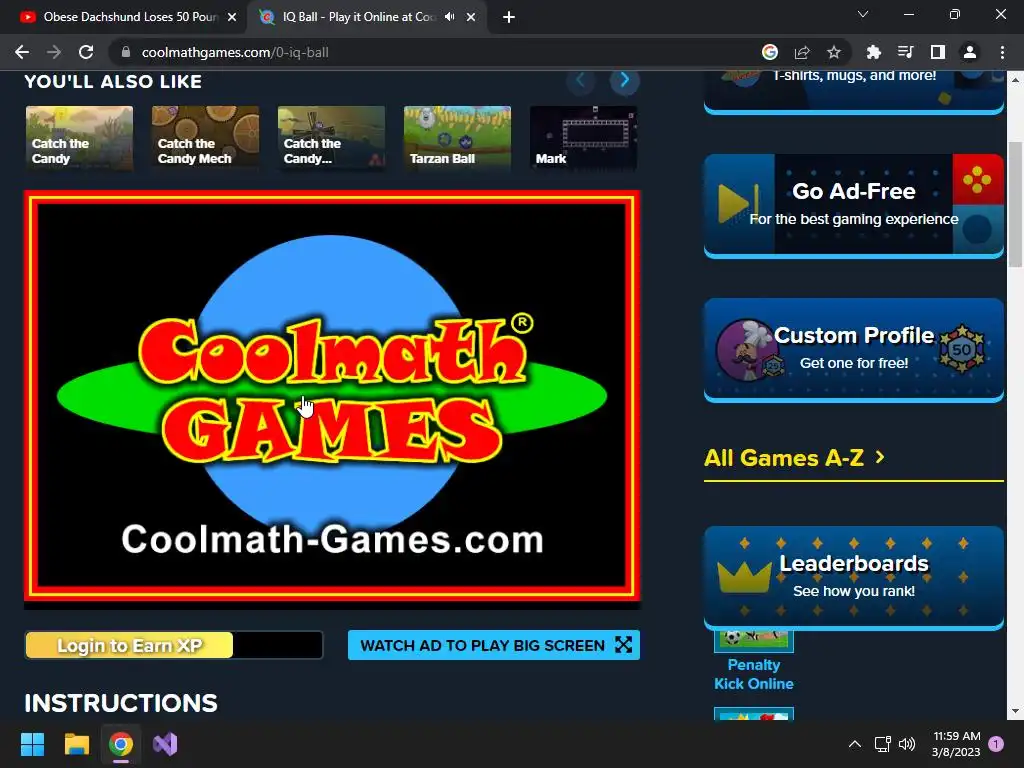The height and width of the screenshot is (768, 1024).
Task: Open the Mark game thumbnail
Action: point(583,138)
